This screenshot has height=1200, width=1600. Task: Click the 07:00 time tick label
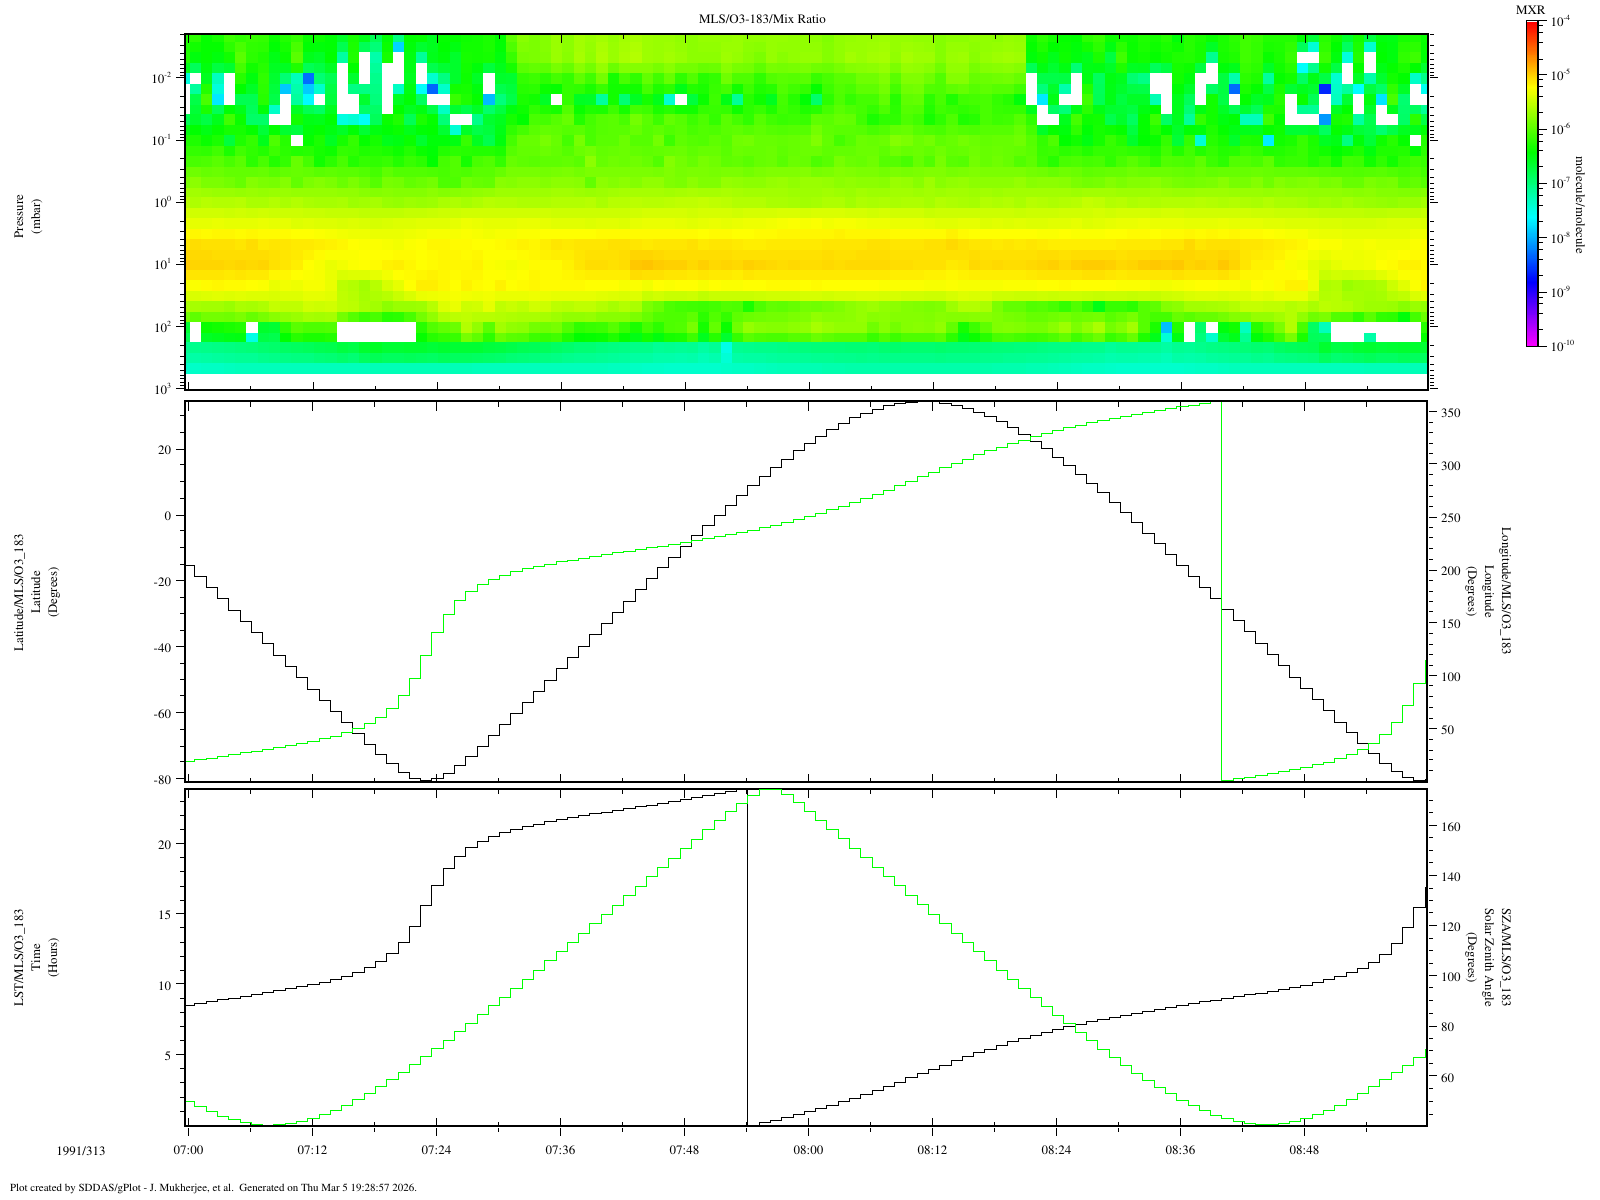(188, 1151)
